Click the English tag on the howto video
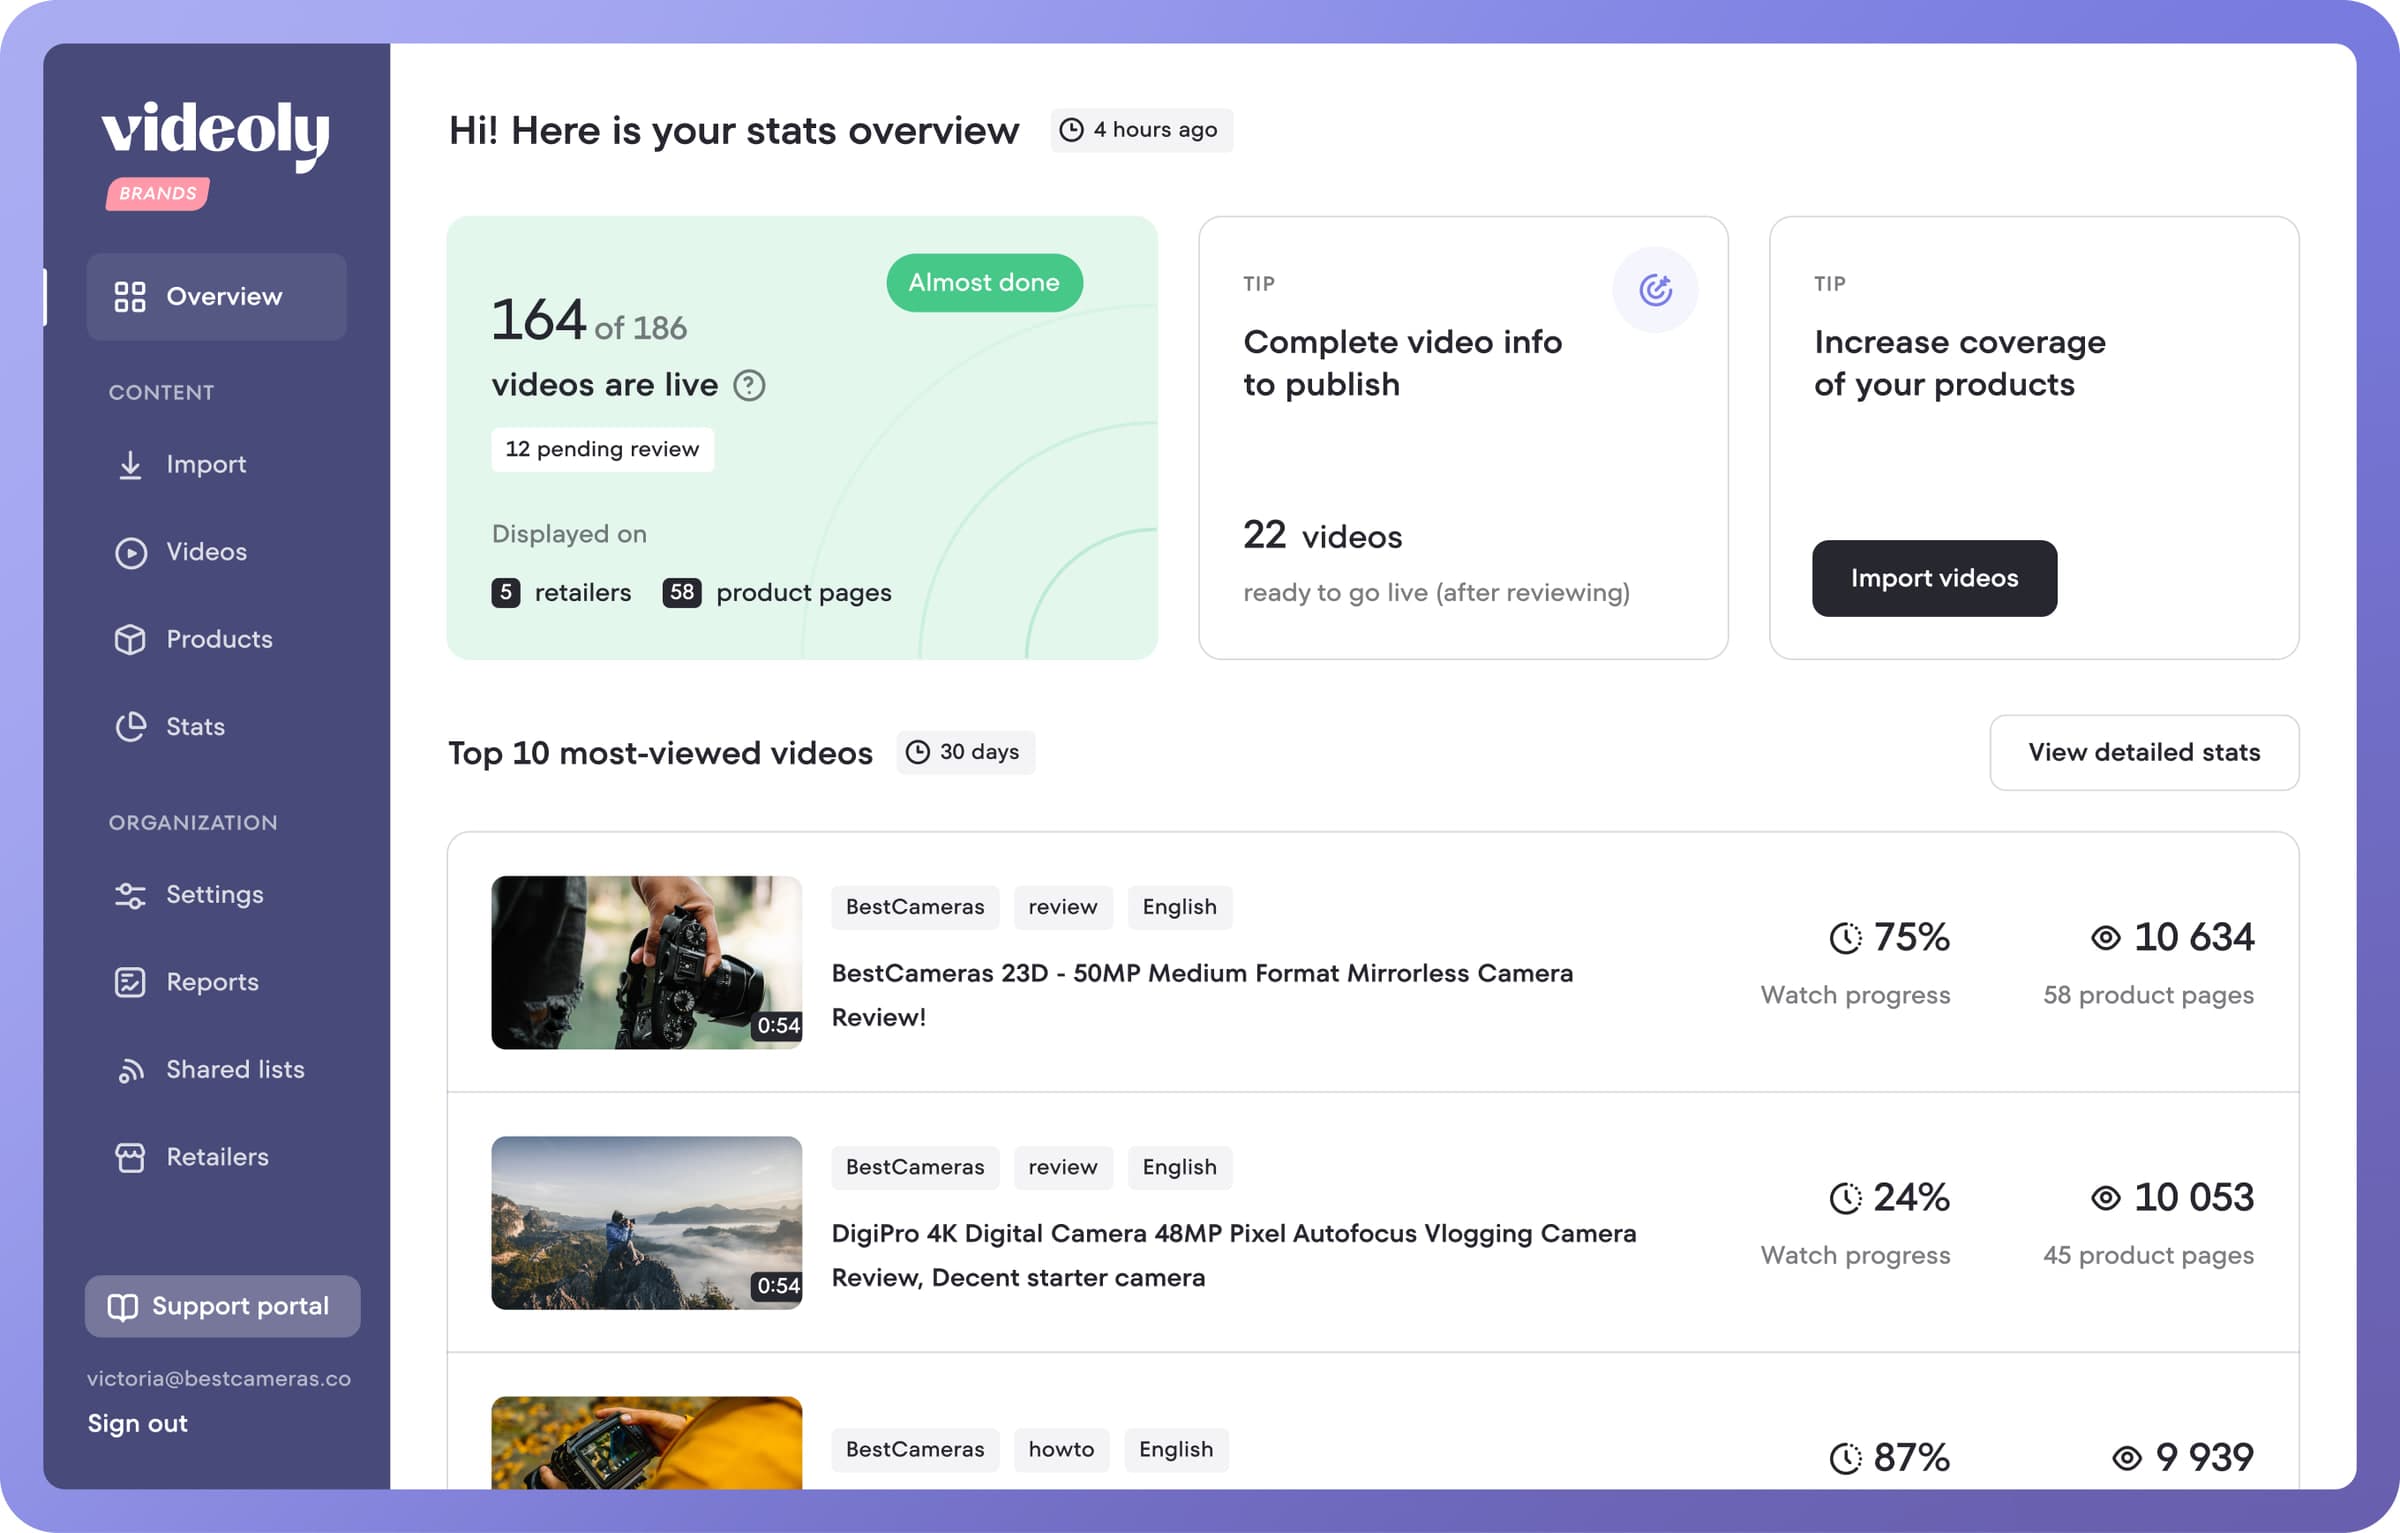The image size is (2400, 1533). tap(1176, 1449)
